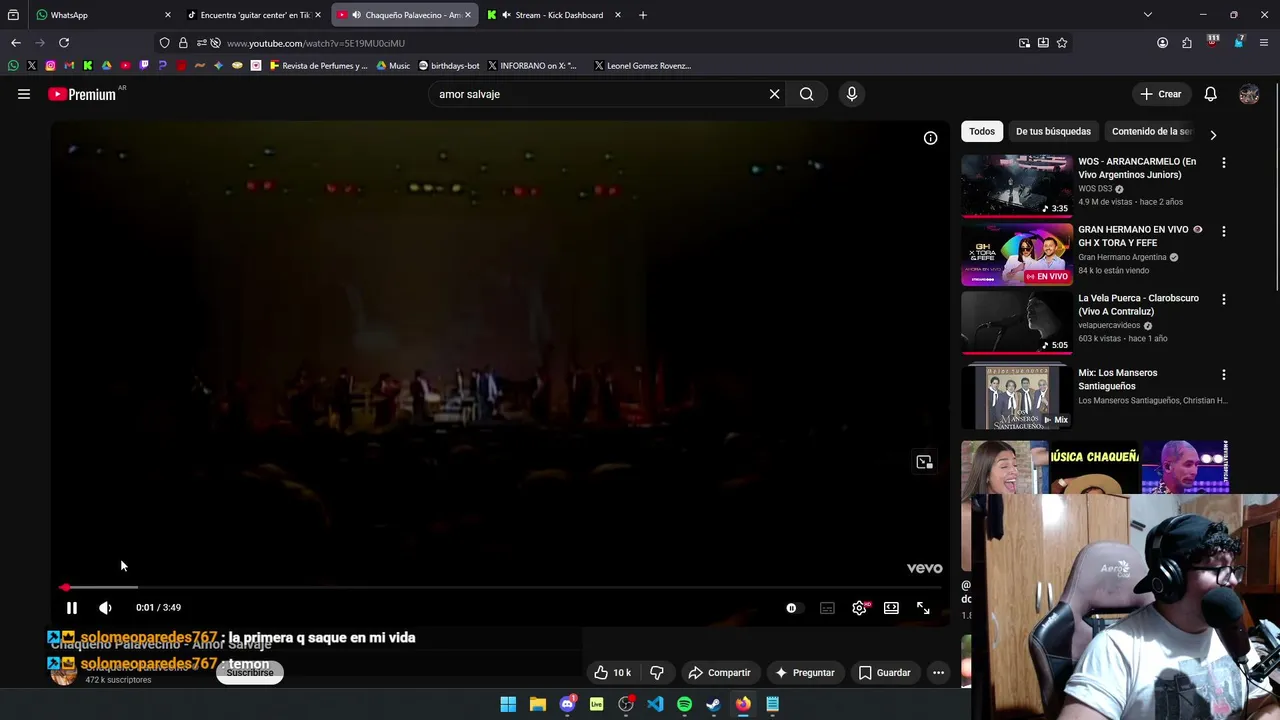The width and height of the screenshot is (1280, 720).
Task: Select the 'De tus búsquedas' chip
Action: point(1053,131)
